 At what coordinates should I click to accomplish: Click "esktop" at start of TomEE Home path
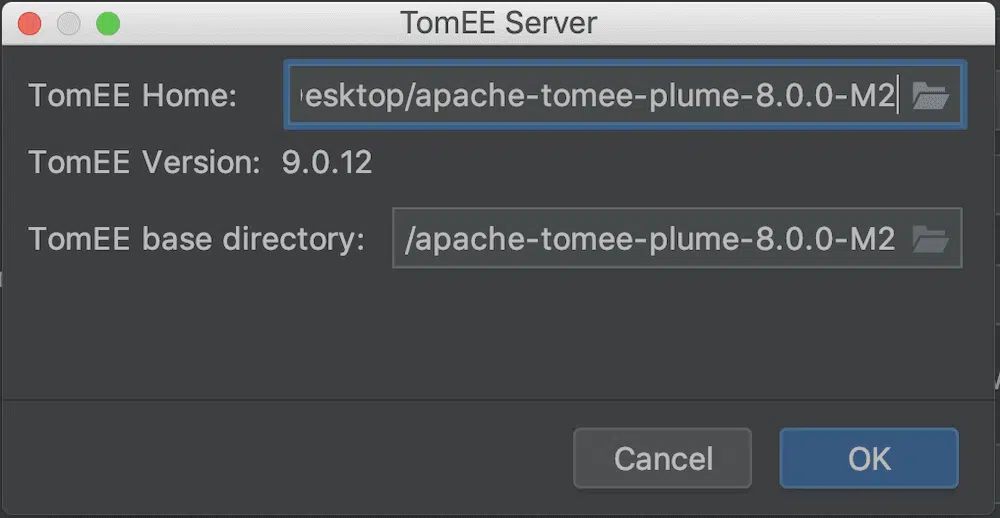tap(355, 97)
